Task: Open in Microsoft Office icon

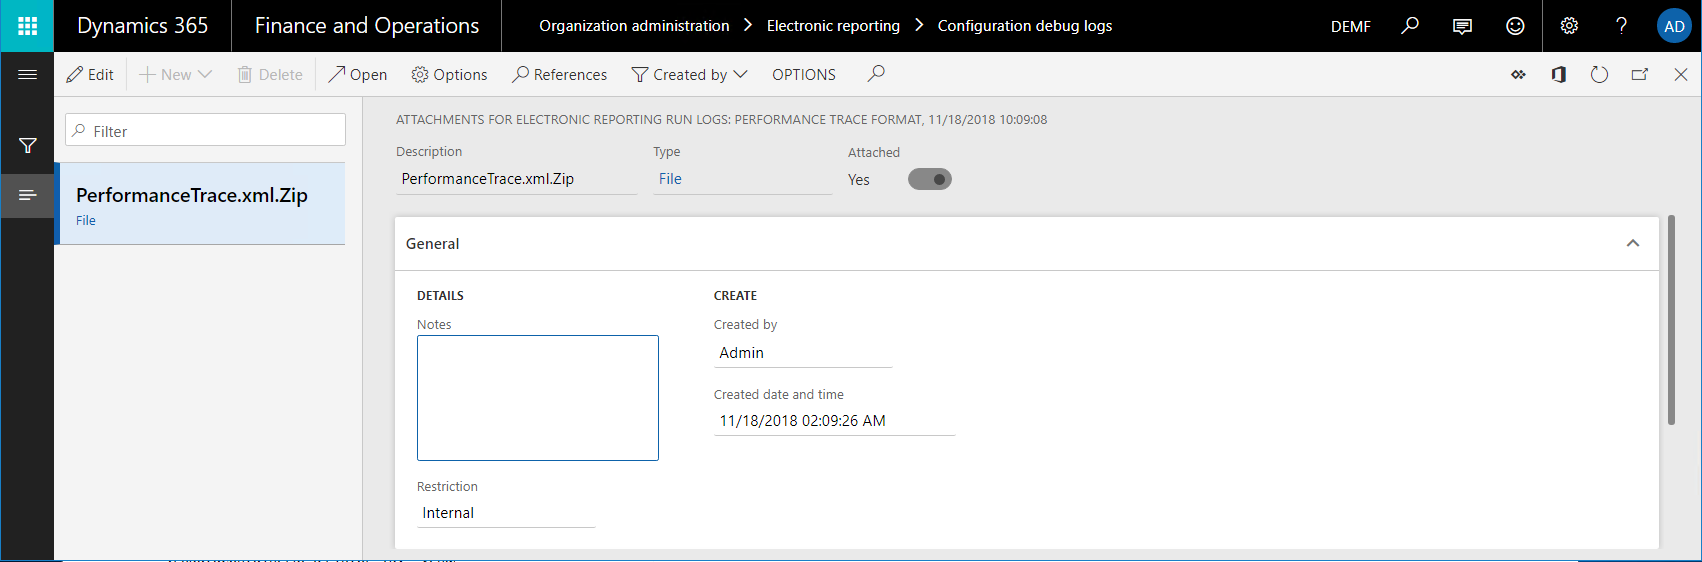Action: [1558, 75]
